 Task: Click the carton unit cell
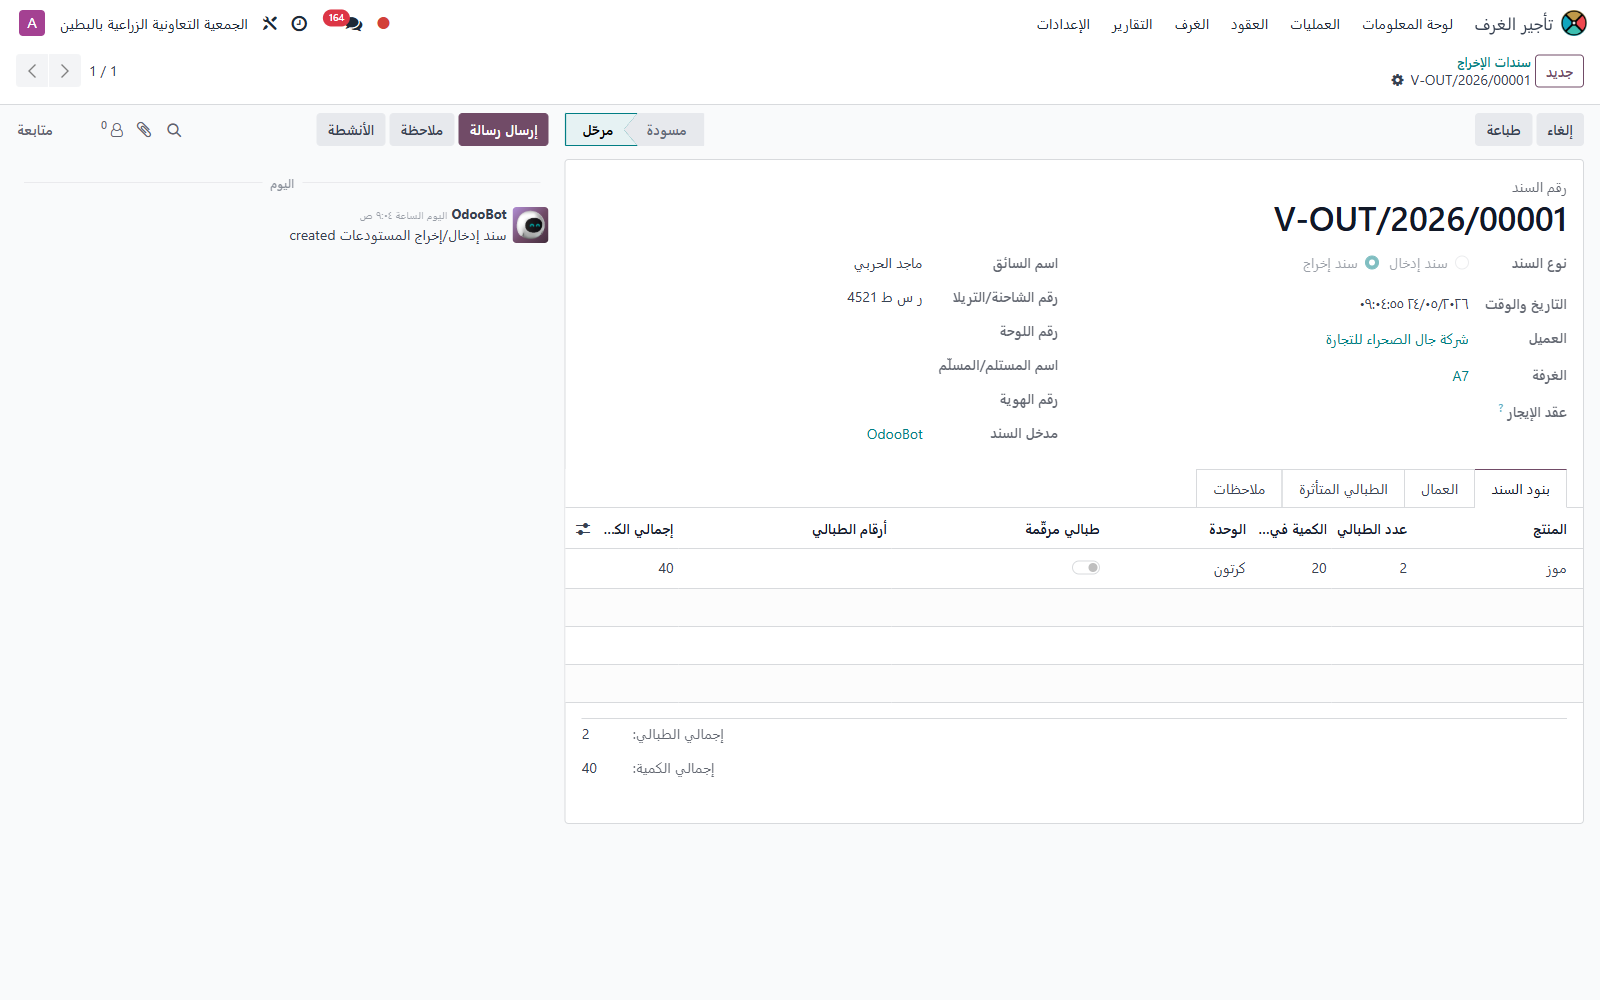coord(1229,568)
